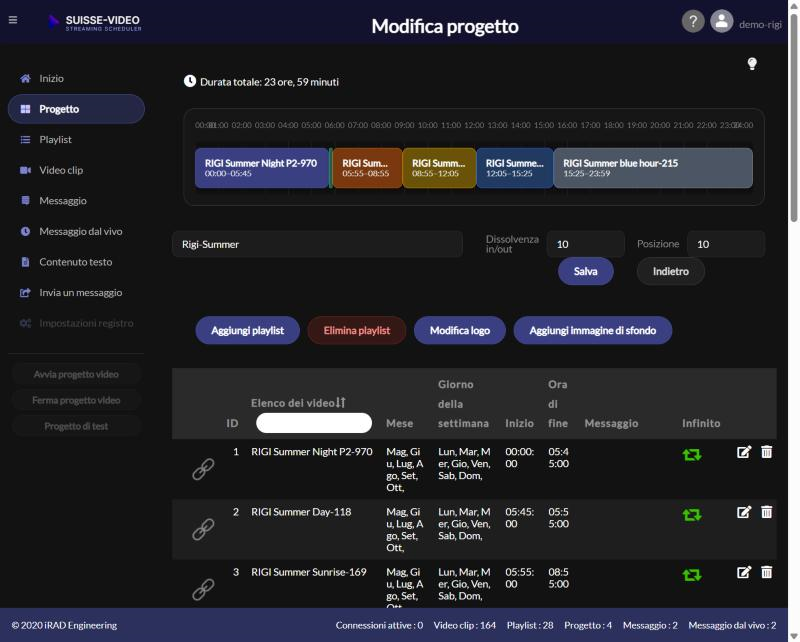The width and height of the screenshot is (800, 642).
Task: Open Video clip in the sidebar
Action: [77, 170]
